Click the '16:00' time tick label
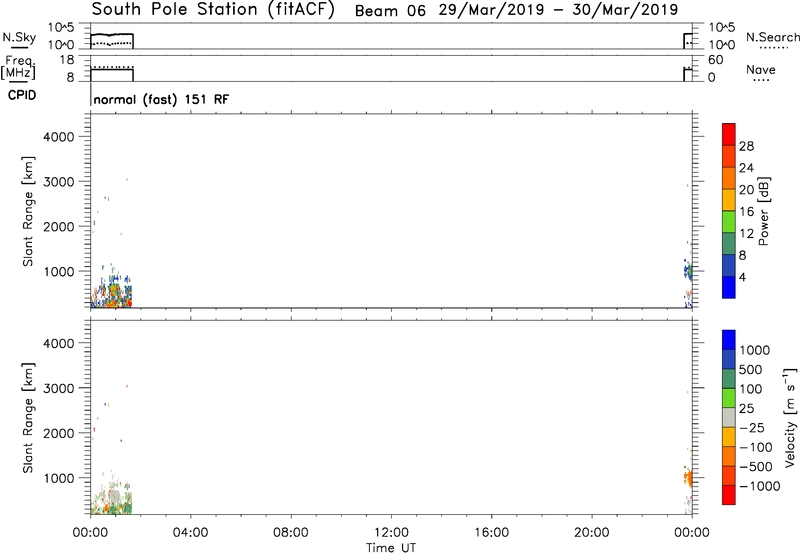 (x=491, y=533)
